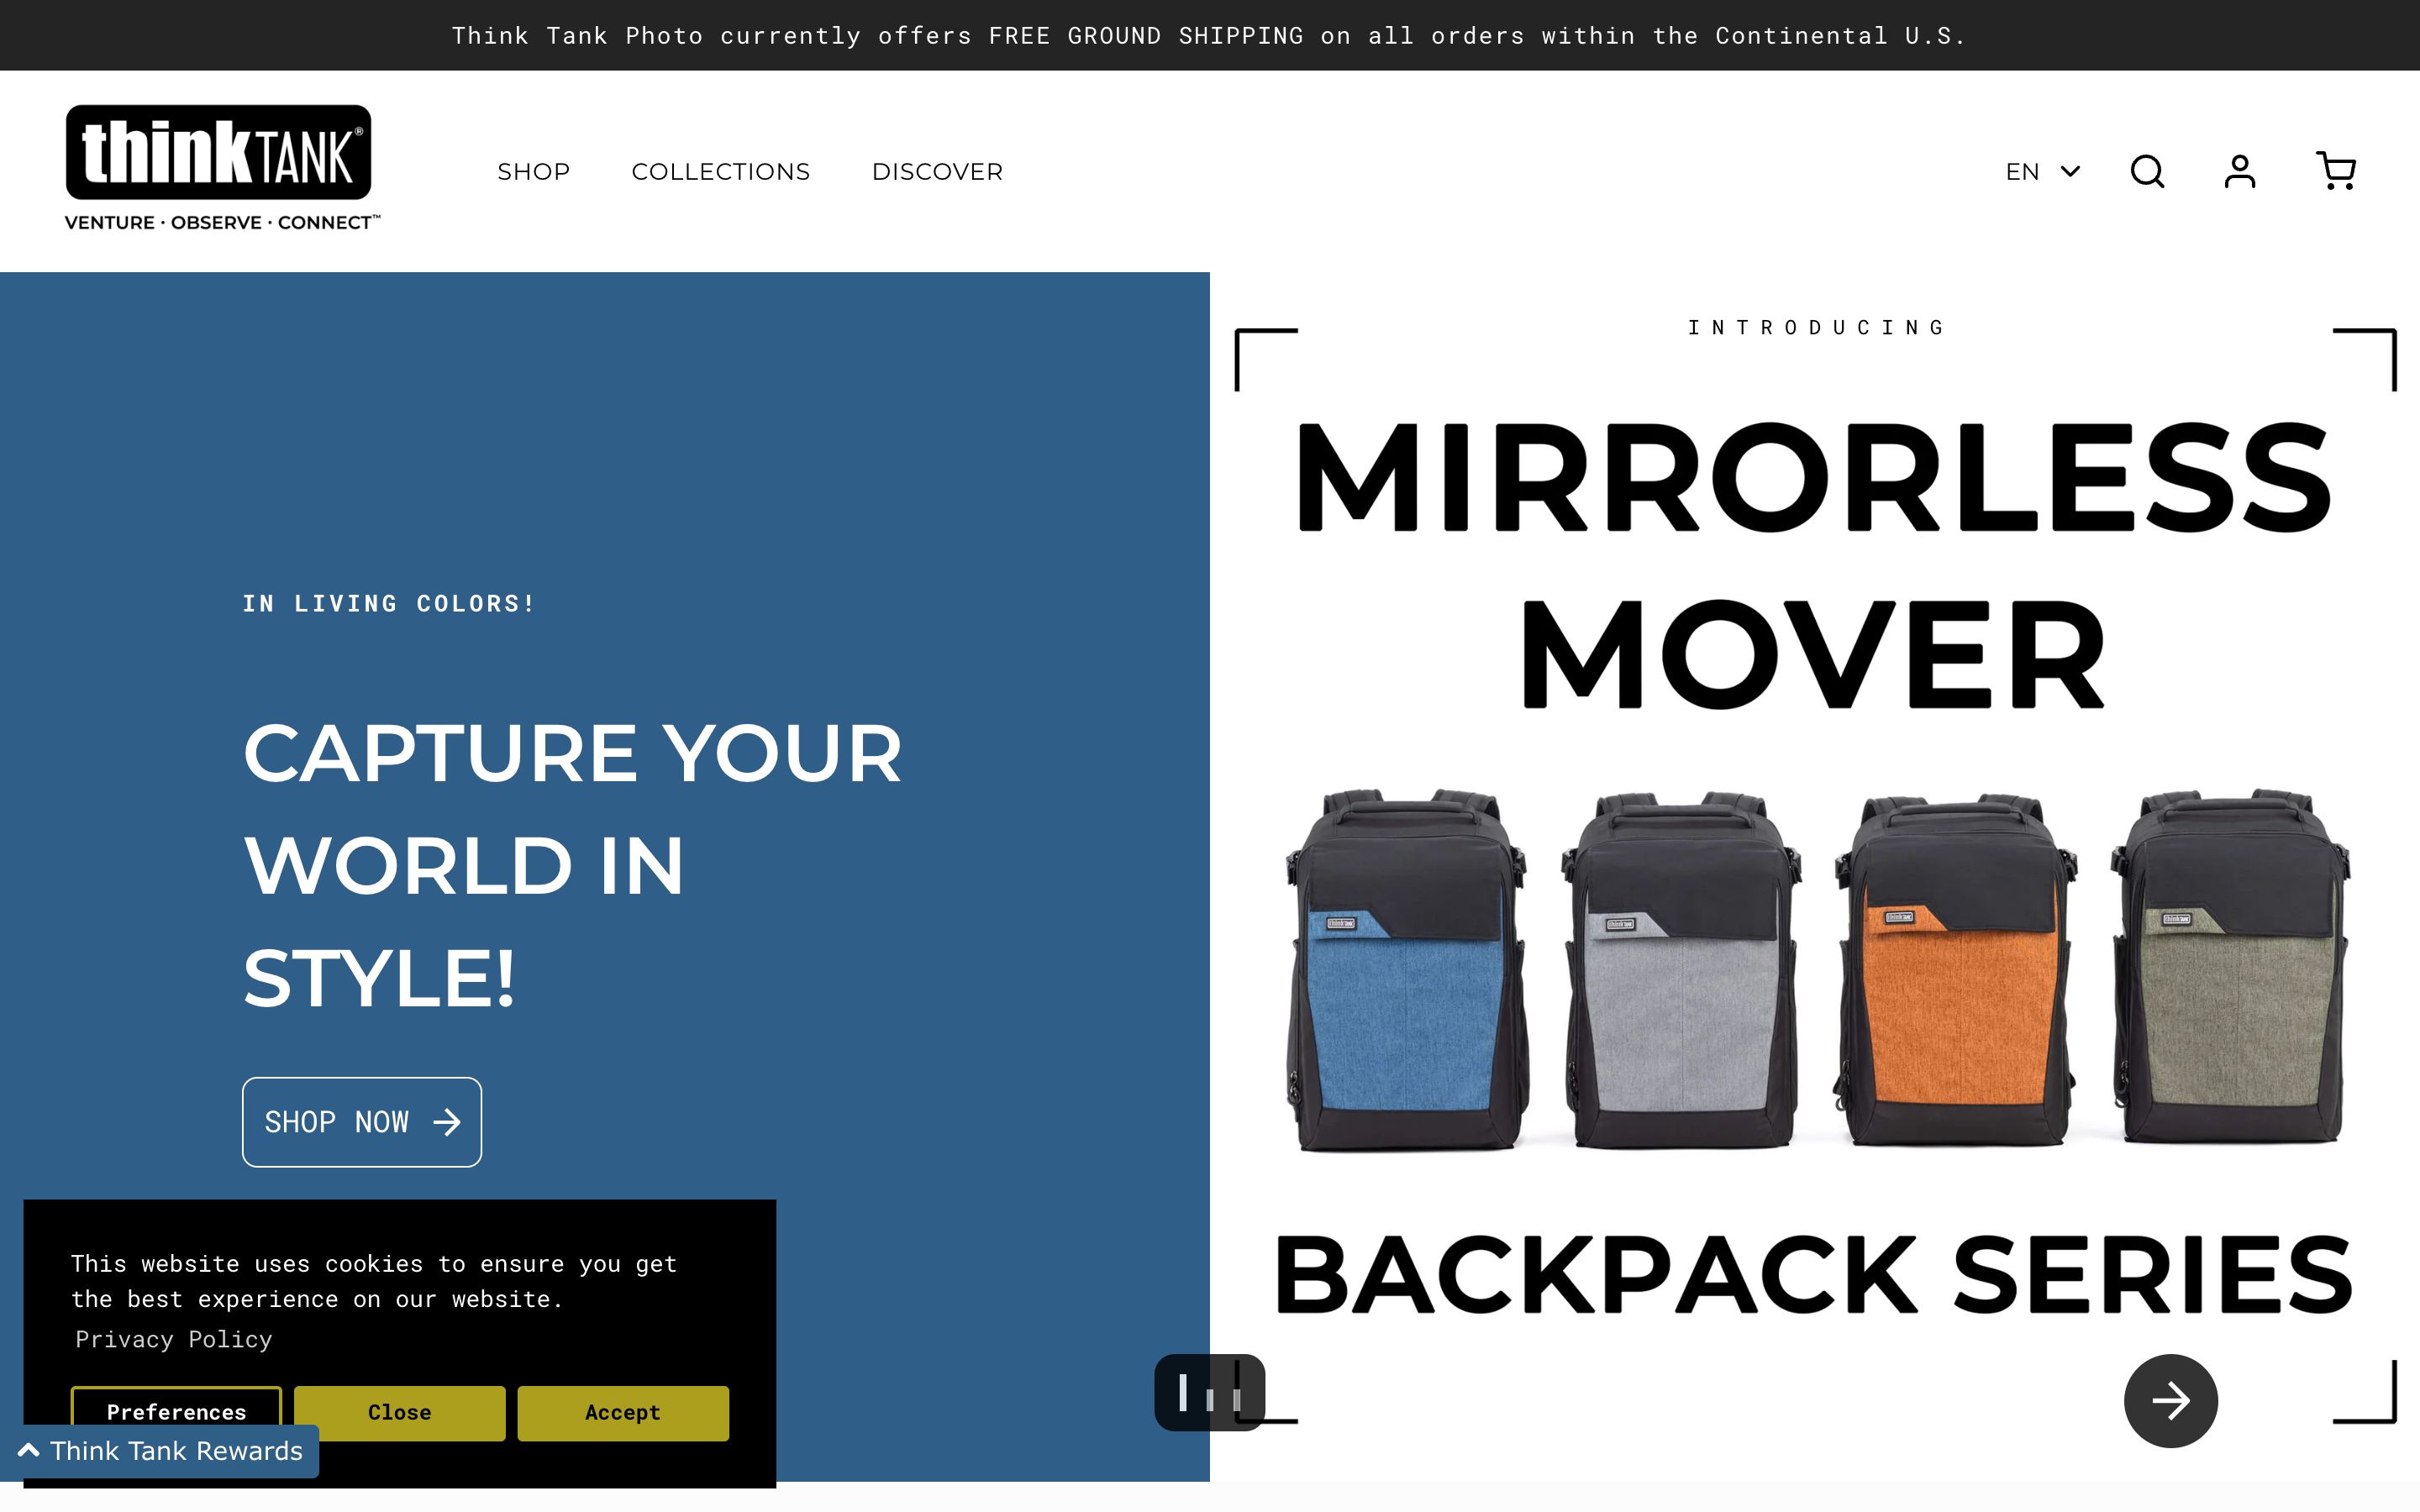Expand Think Tank Rewards chevron
The height and width of the screenshot is (1512, 2420).
29,1450
